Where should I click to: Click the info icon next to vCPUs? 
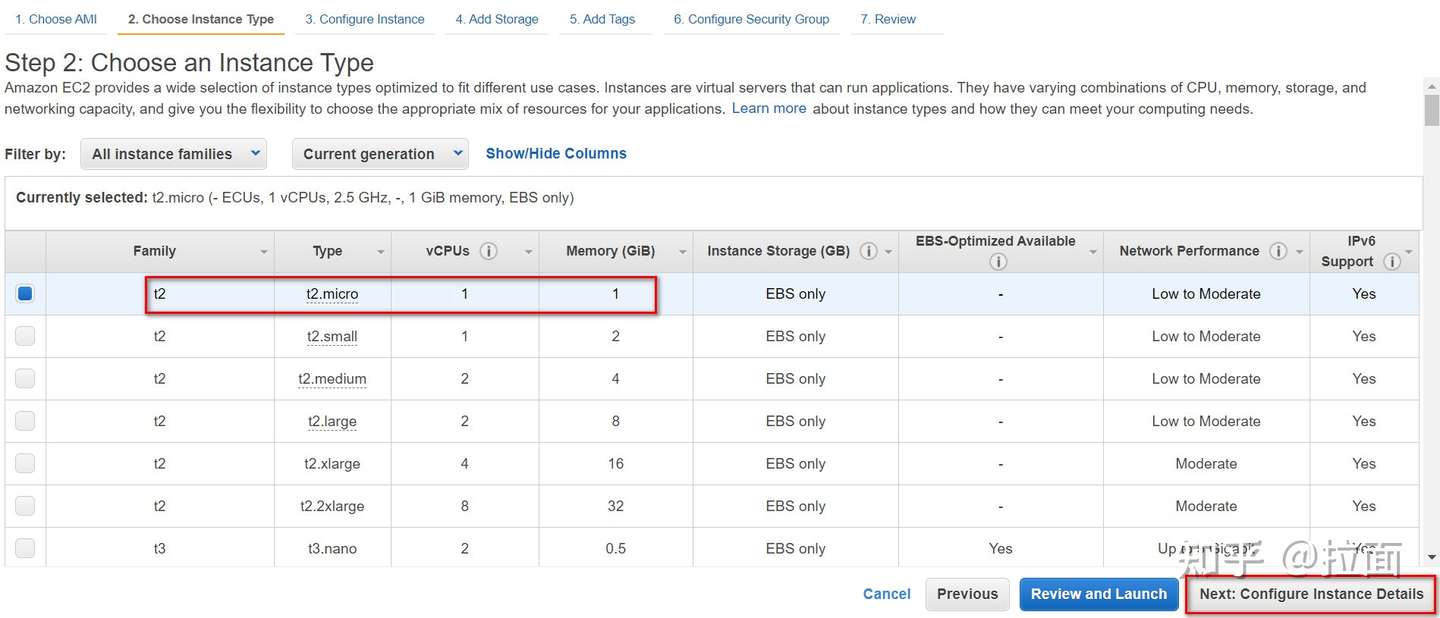click(x=488, y=251)
